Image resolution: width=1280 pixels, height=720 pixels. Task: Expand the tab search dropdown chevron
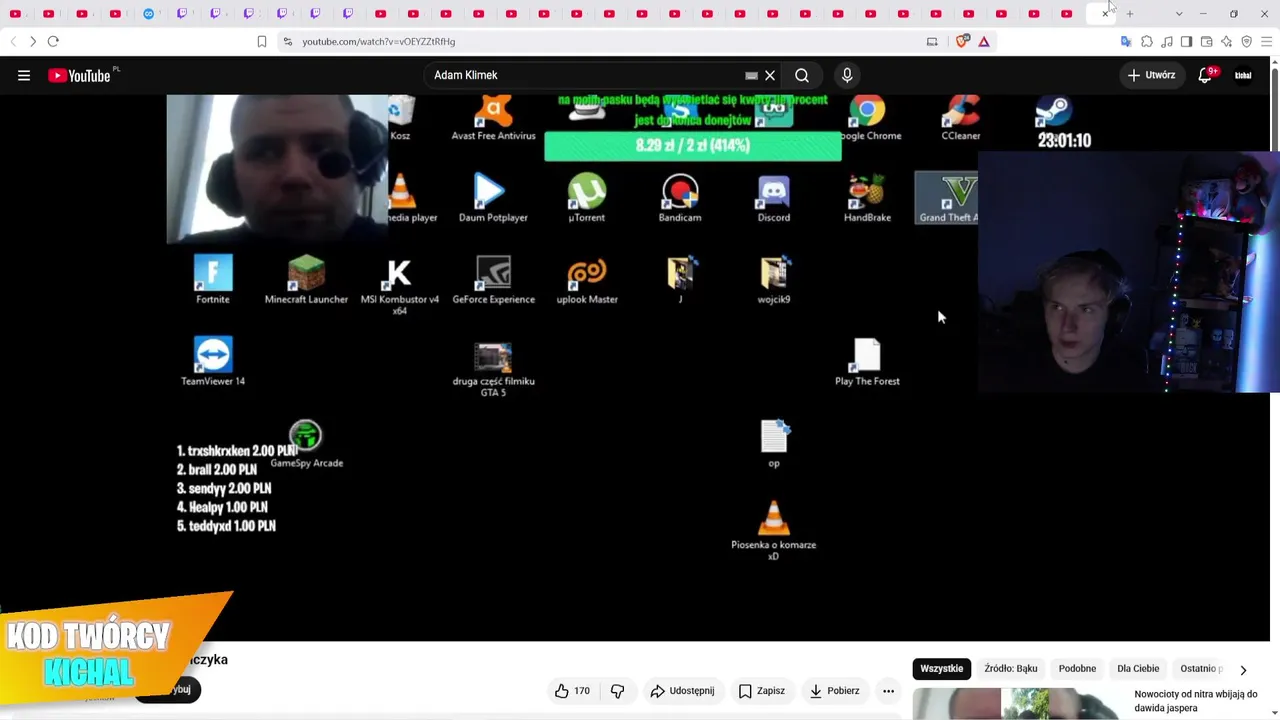(x=1179, y=14)
